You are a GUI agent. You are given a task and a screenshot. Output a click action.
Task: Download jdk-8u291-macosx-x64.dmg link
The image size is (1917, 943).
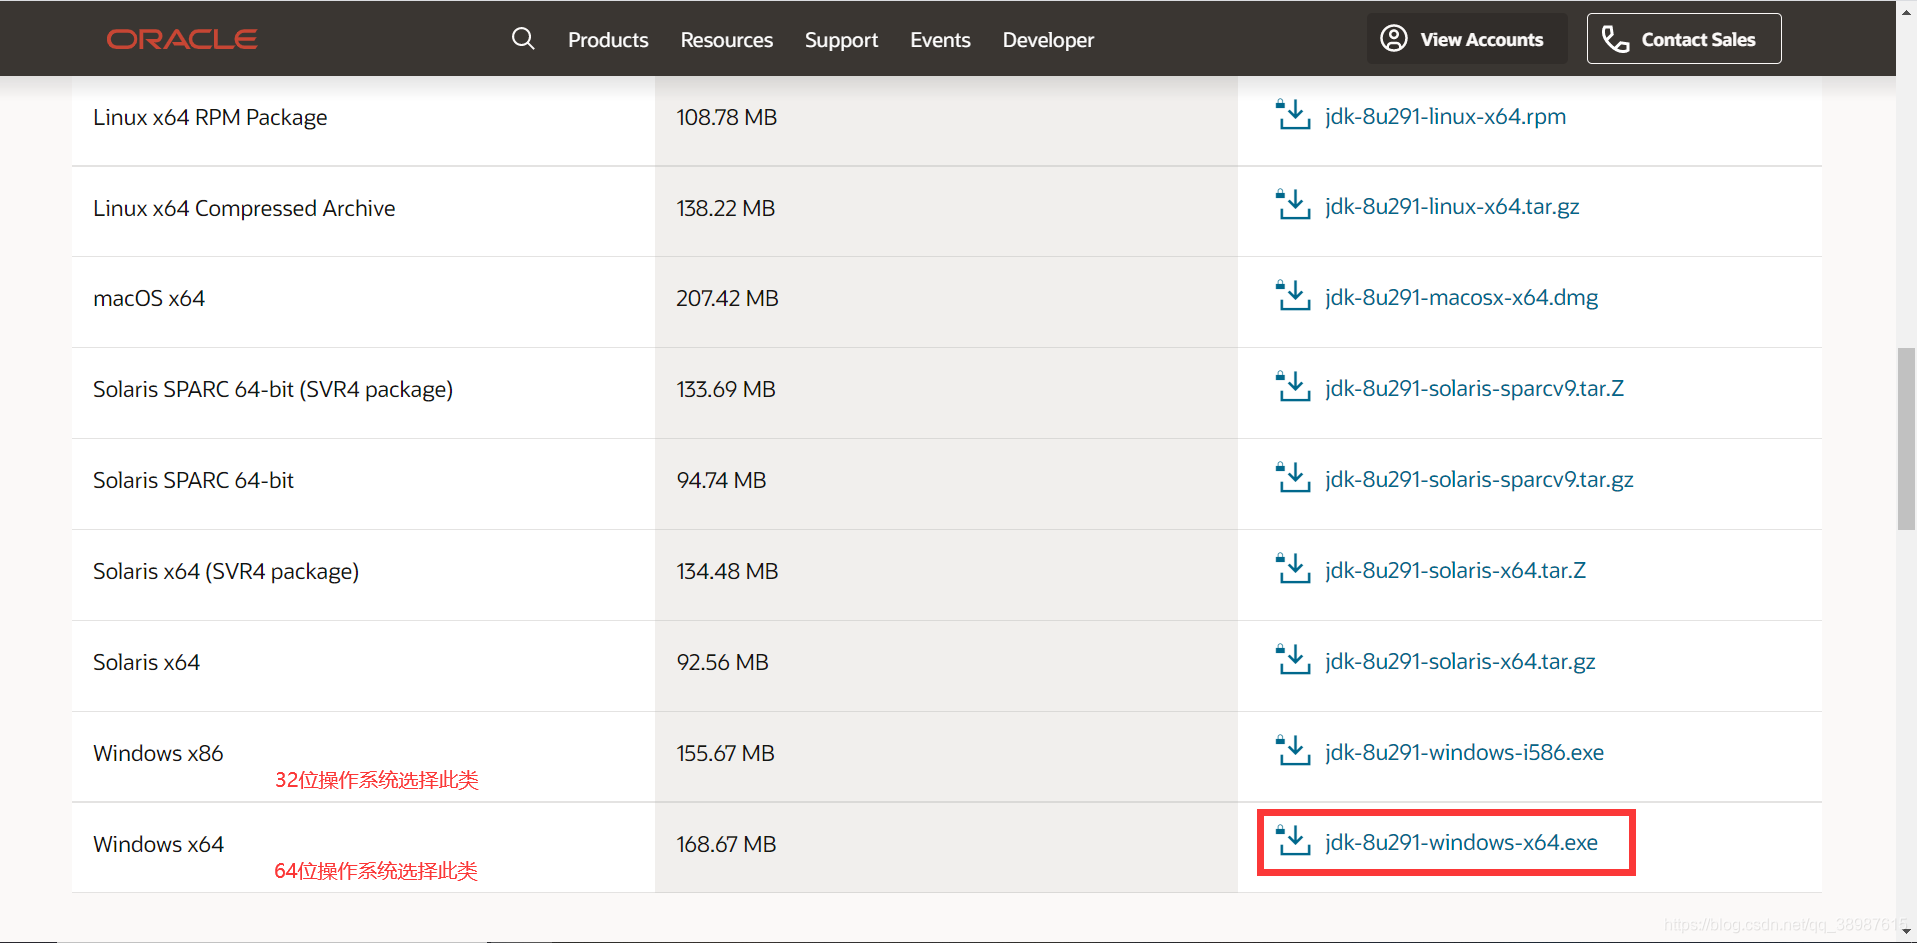coord(1462,297)
